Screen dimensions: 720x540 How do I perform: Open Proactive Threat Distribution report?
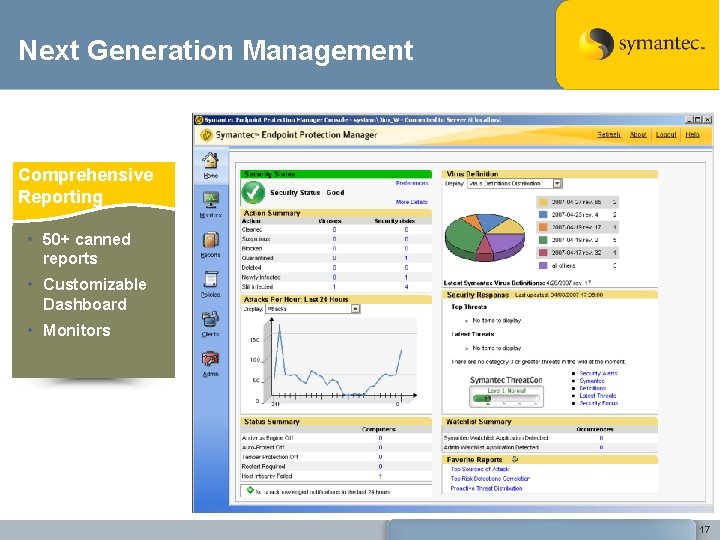[486, 488]
